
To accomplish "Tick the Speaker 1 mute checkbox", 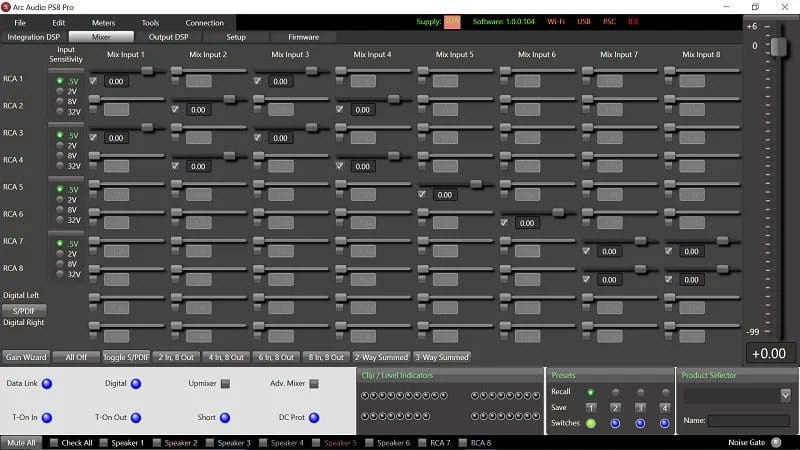I will (x=104, y=443).
